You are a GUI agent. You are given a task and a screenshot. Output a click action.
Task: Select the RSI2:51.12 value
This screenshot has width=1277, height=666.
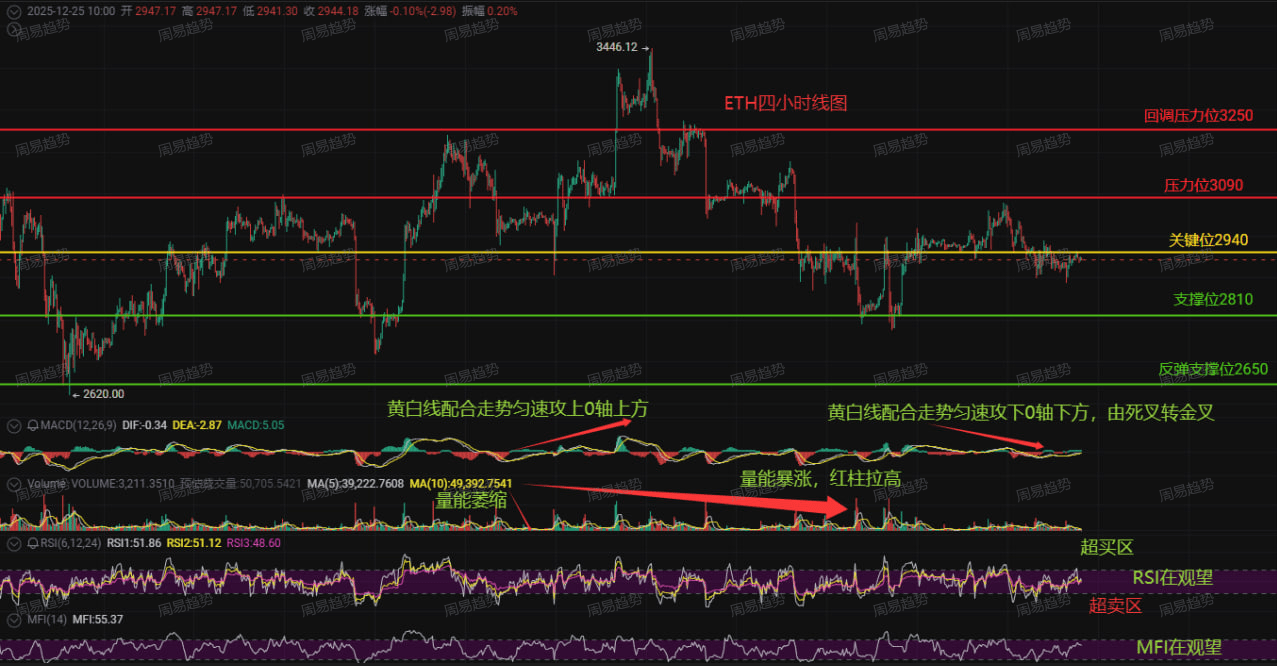[196, 543]
